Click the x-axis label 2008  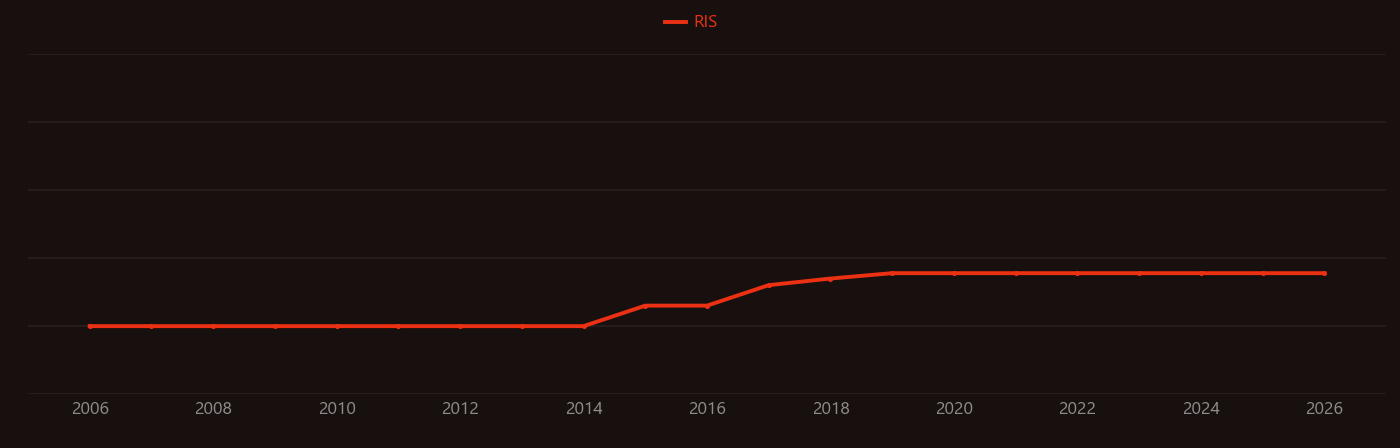point(213,409)
